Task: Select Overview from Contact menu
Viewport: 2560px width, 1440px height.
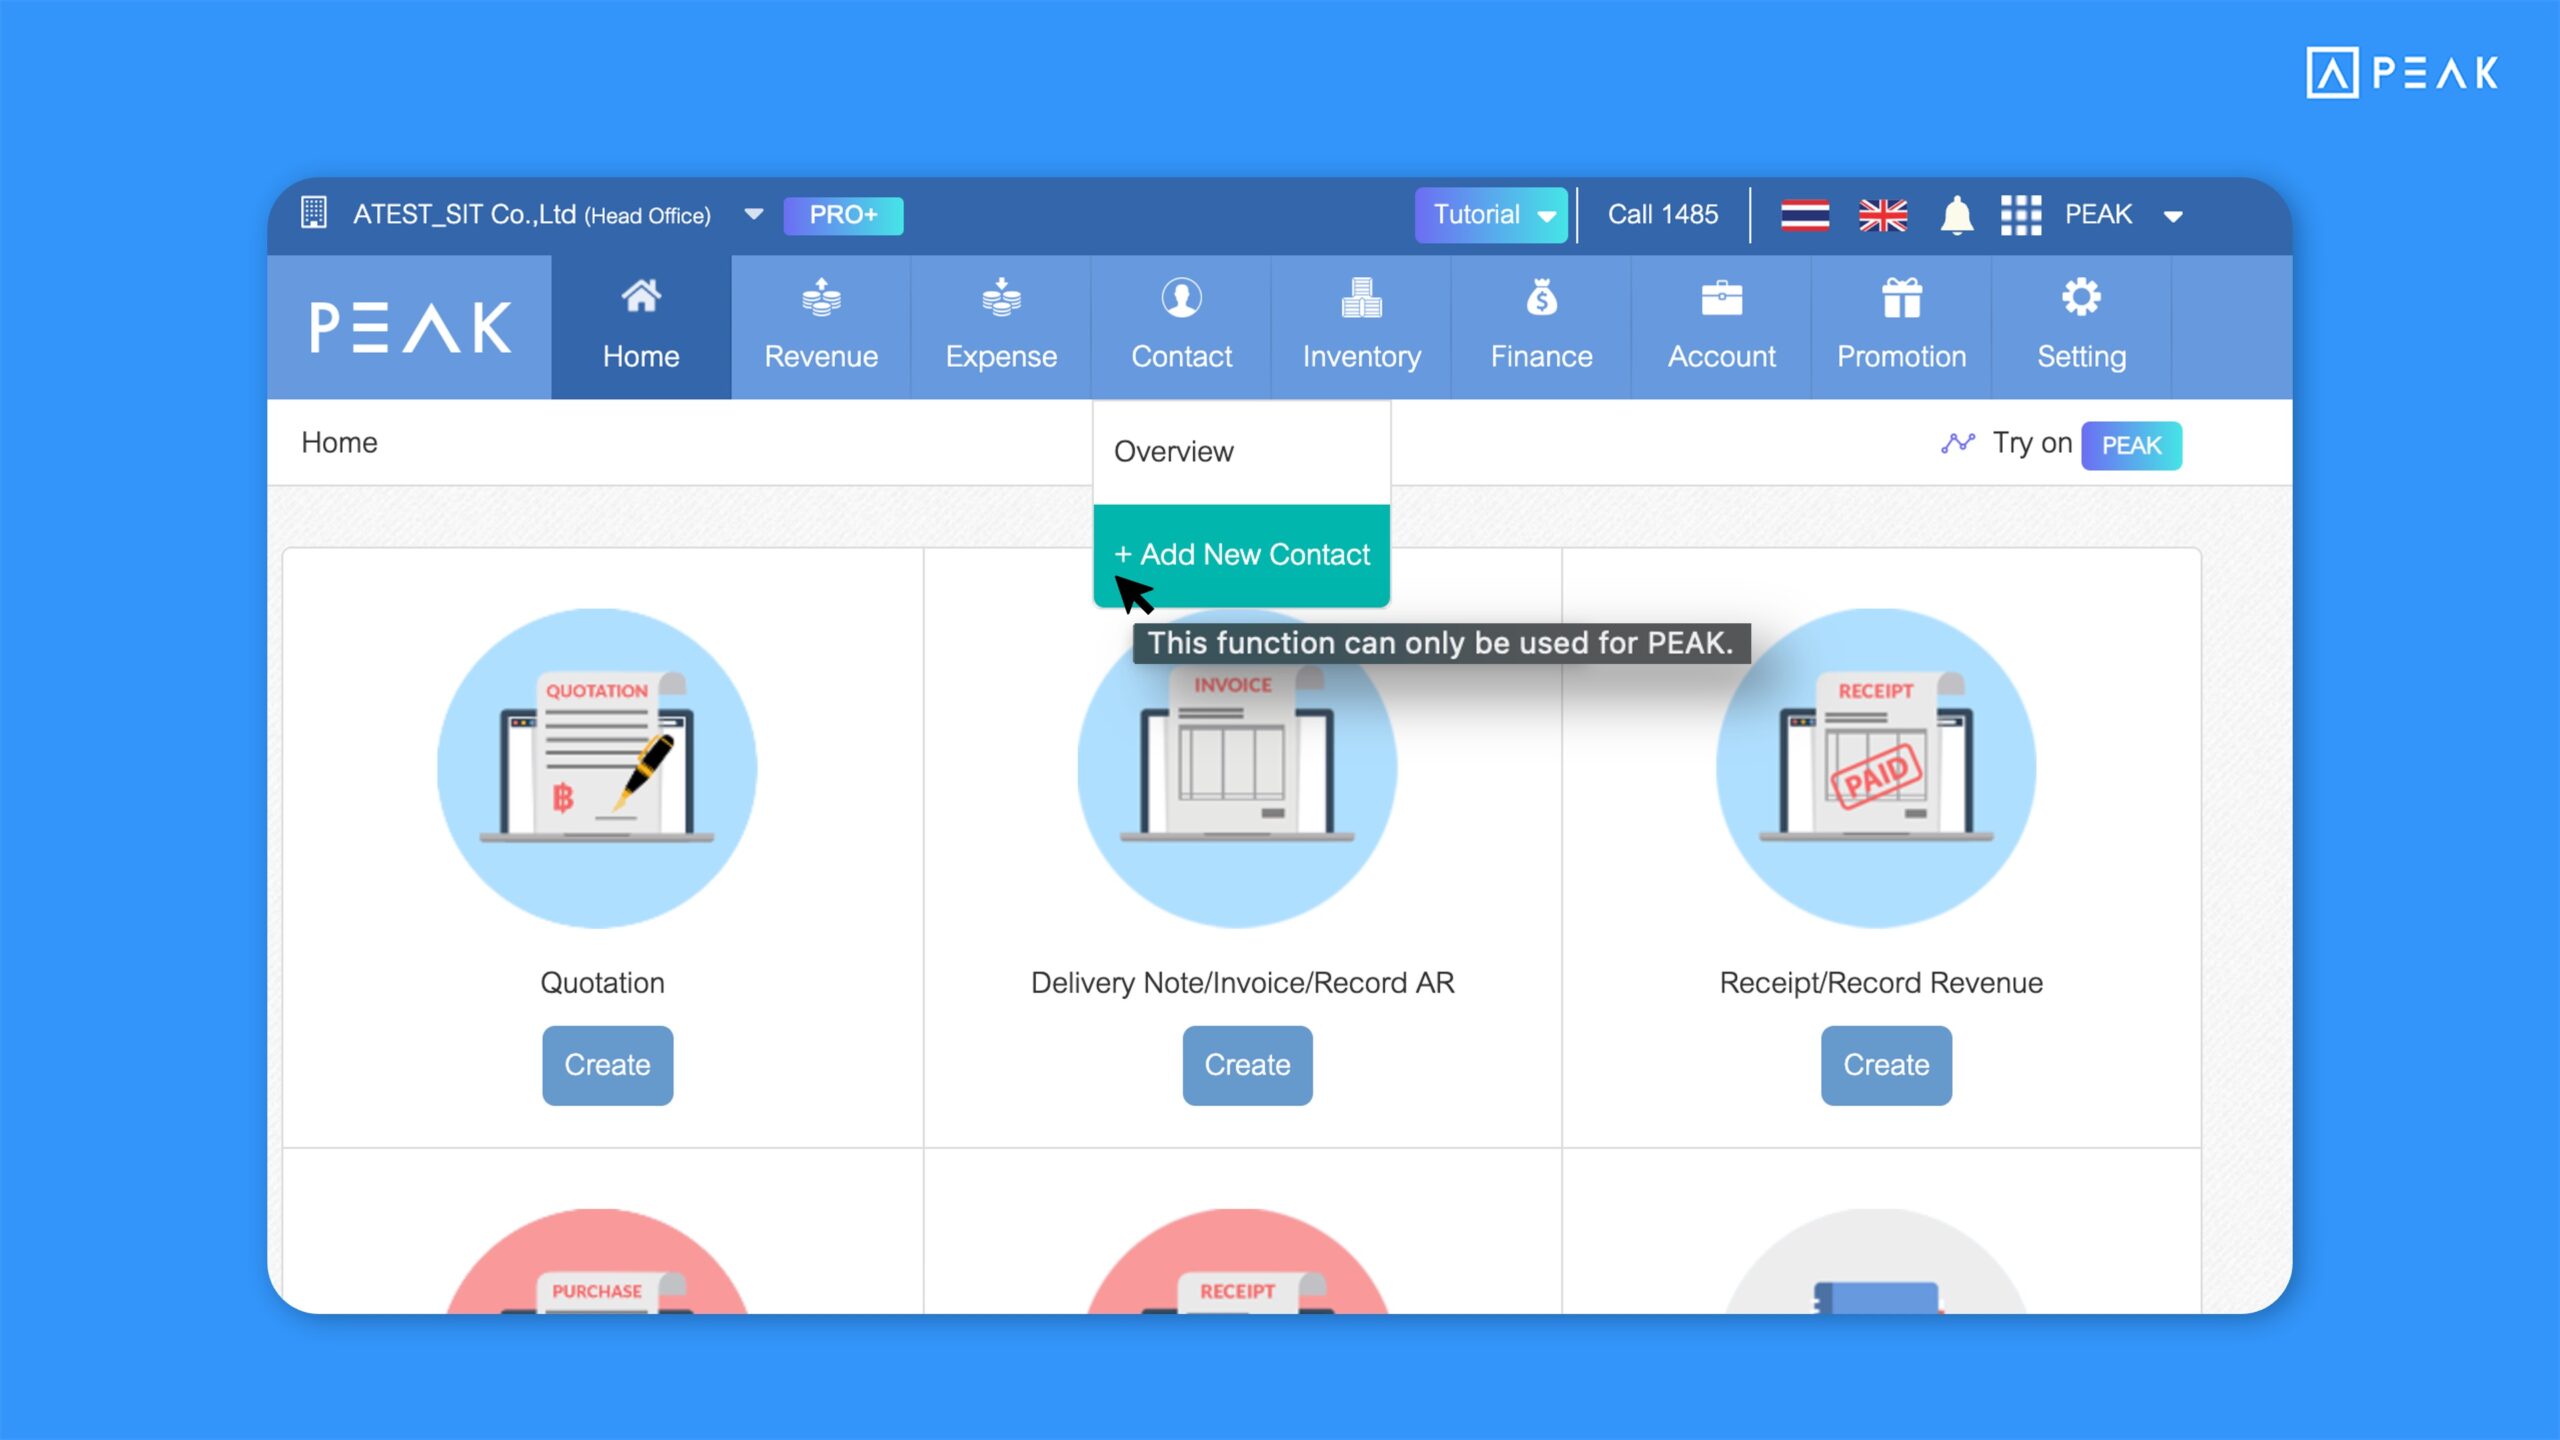Action: 1174,452
